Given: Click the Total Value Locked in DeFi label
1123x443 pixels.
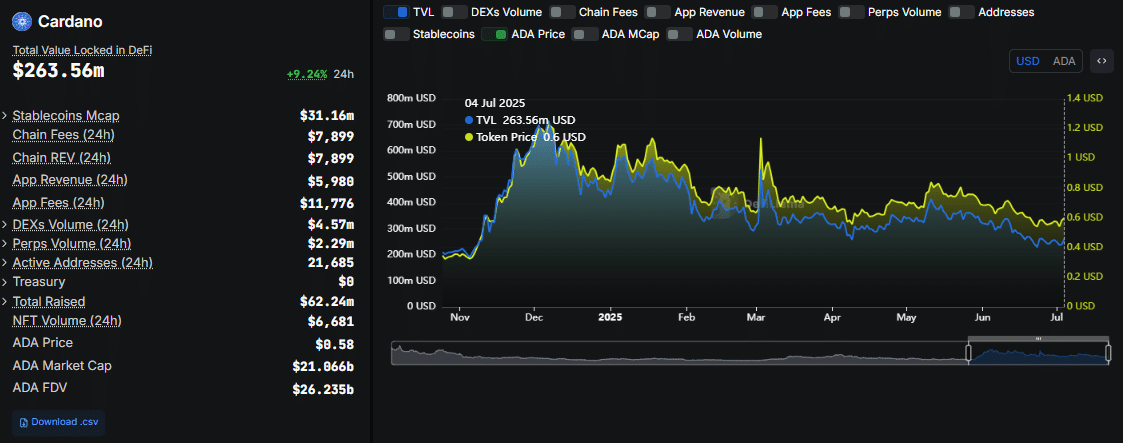Looking at the screenshot, I should (x=82, y=50).
